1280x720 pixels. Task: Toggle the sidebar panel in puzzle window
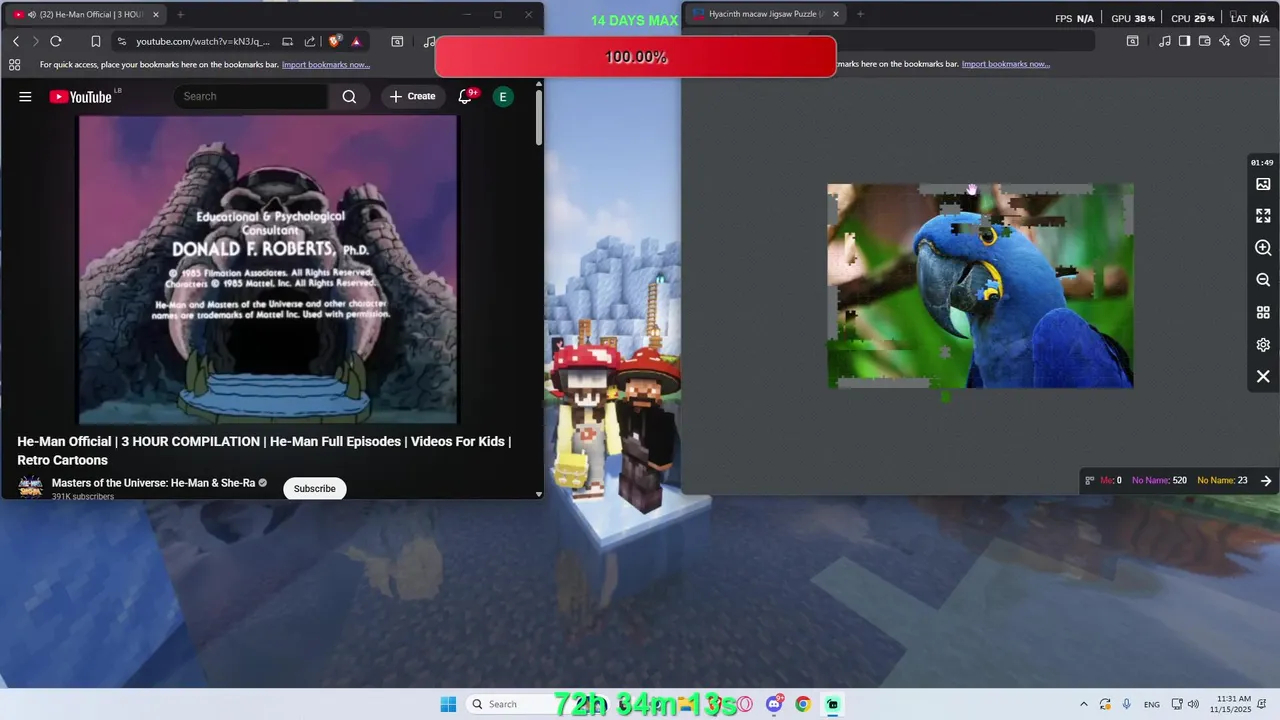pos(1184,41)
